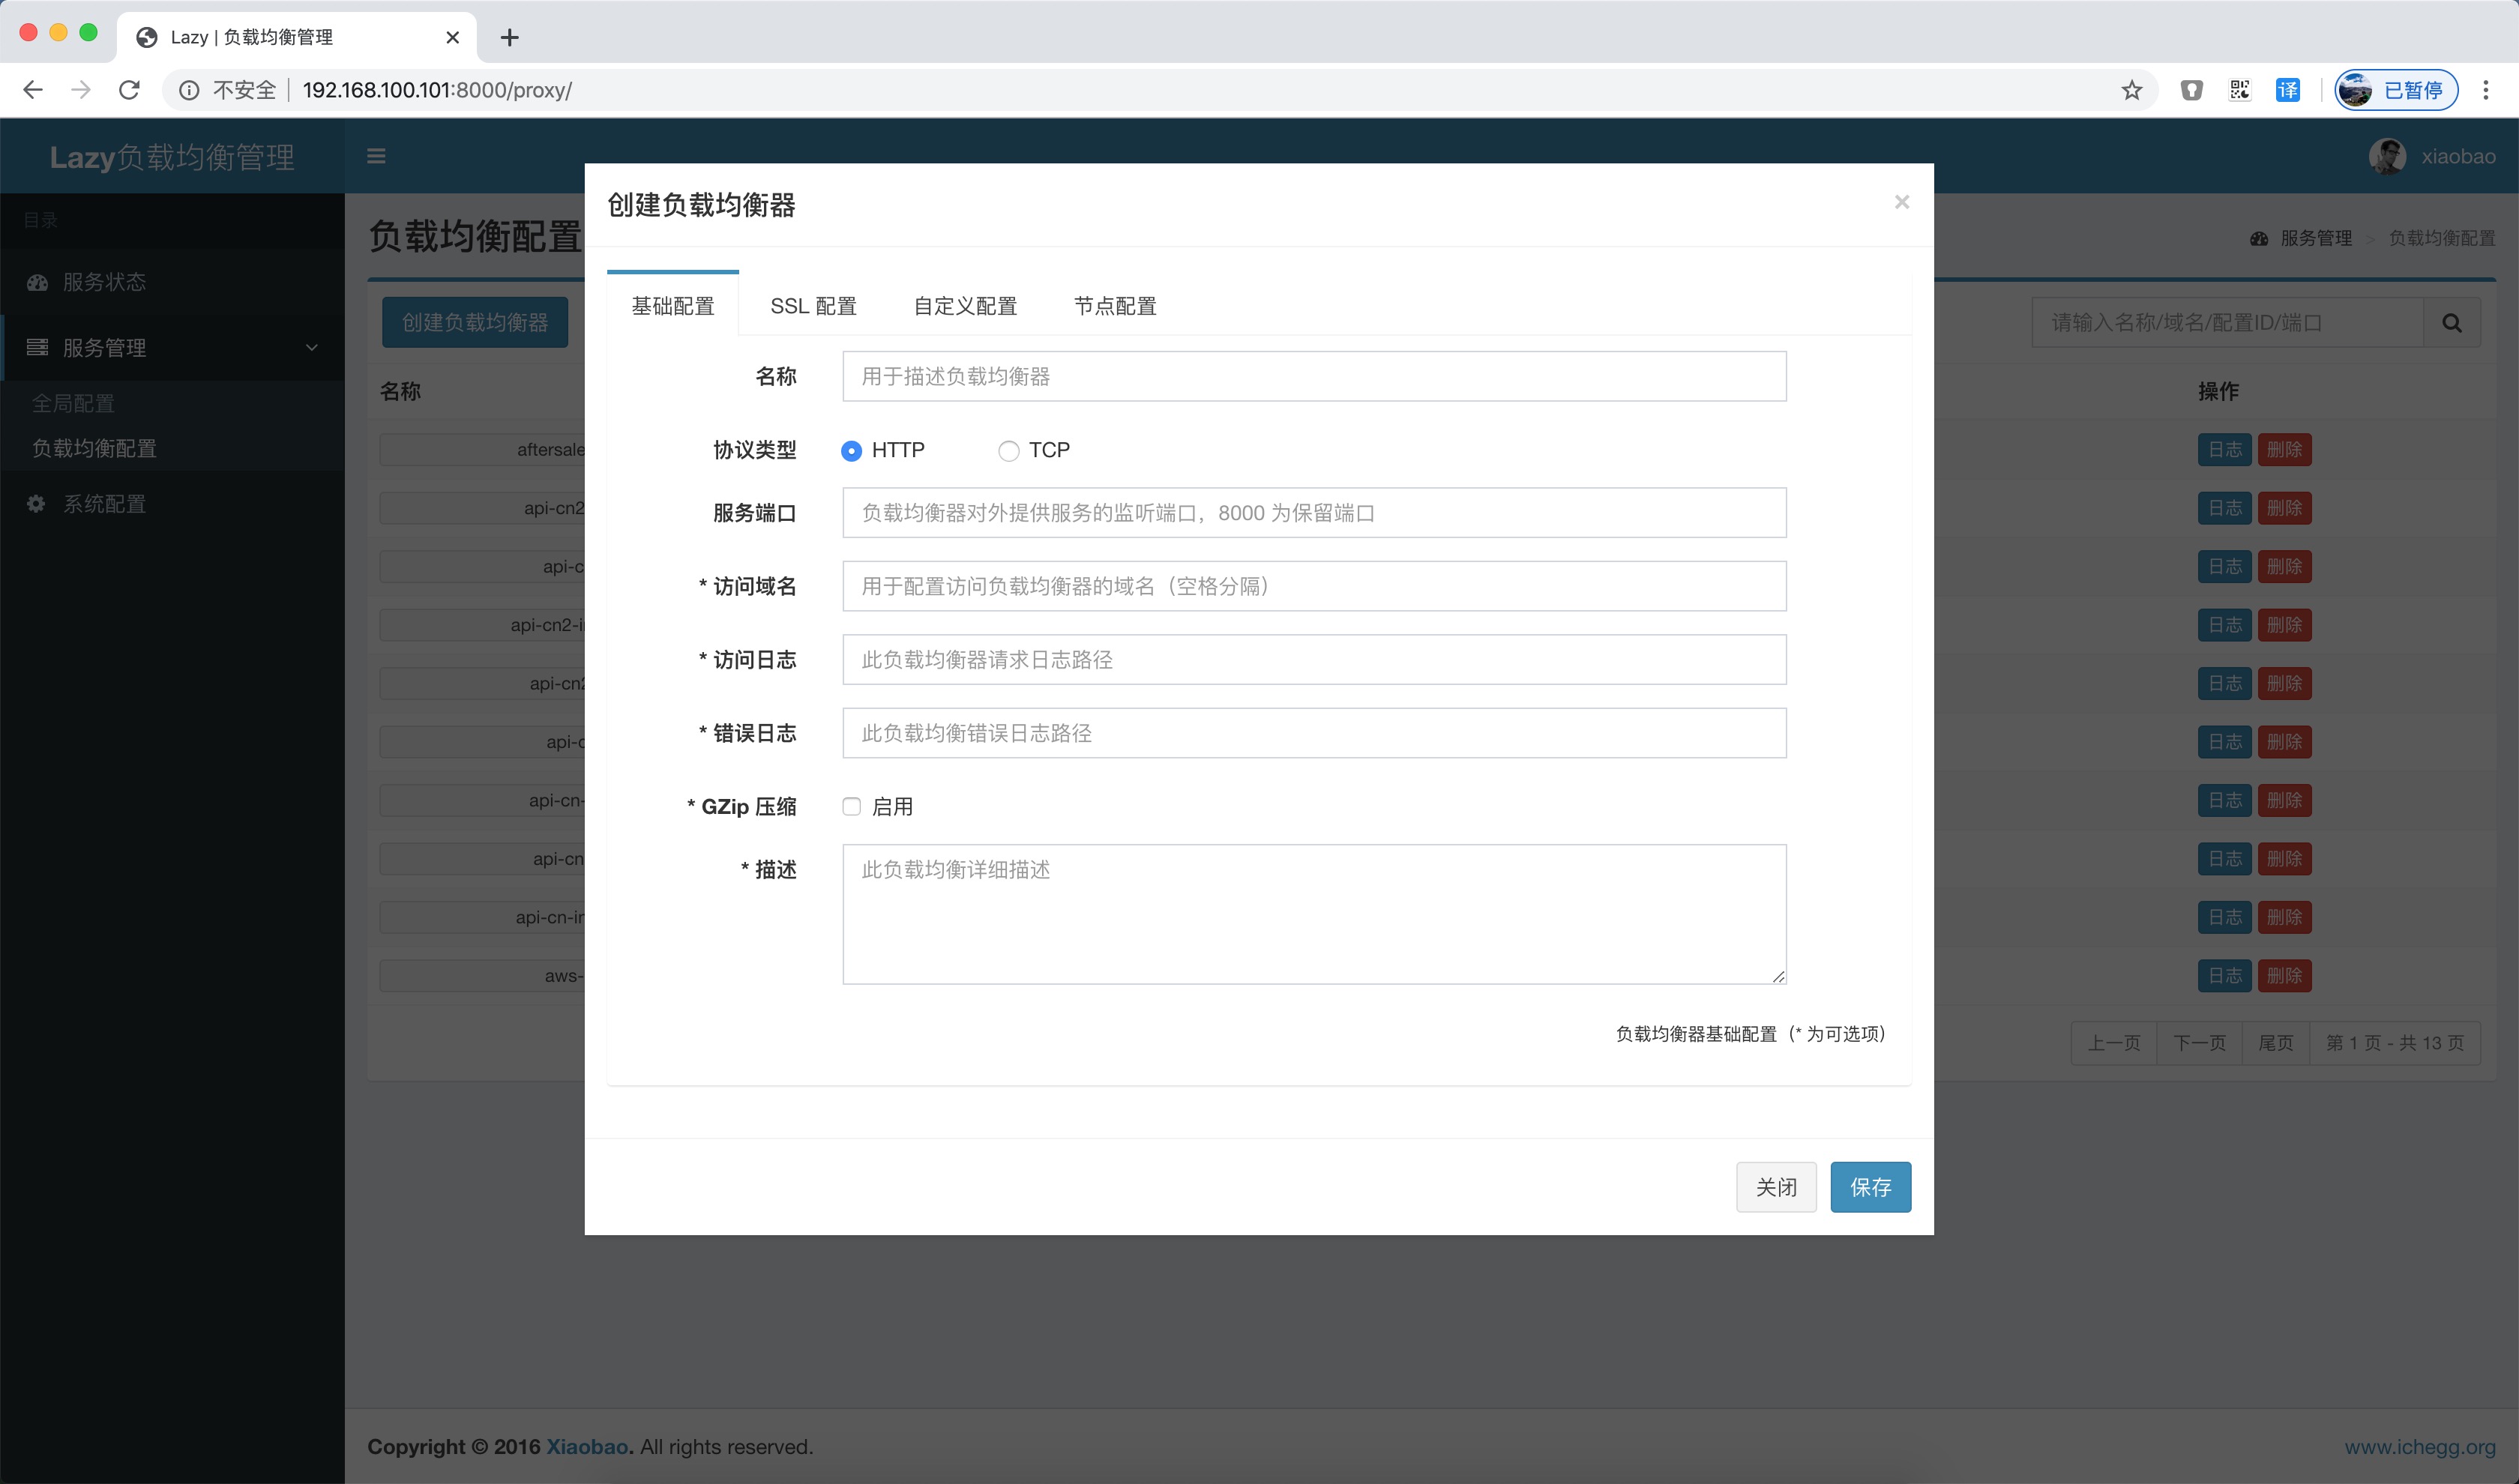Bookmark page with star icon
This screenshot has width=2519, height=1484.
point(2131,90)
